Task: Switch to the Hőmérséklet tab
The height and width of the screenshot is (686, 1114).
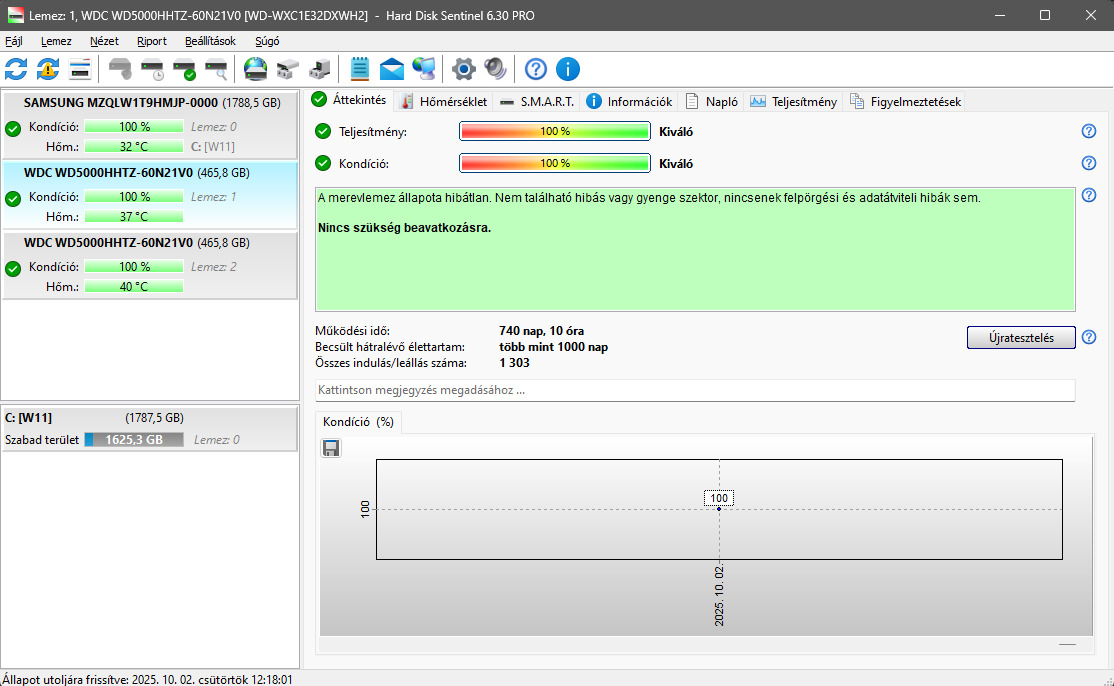Action: point(444,102)
